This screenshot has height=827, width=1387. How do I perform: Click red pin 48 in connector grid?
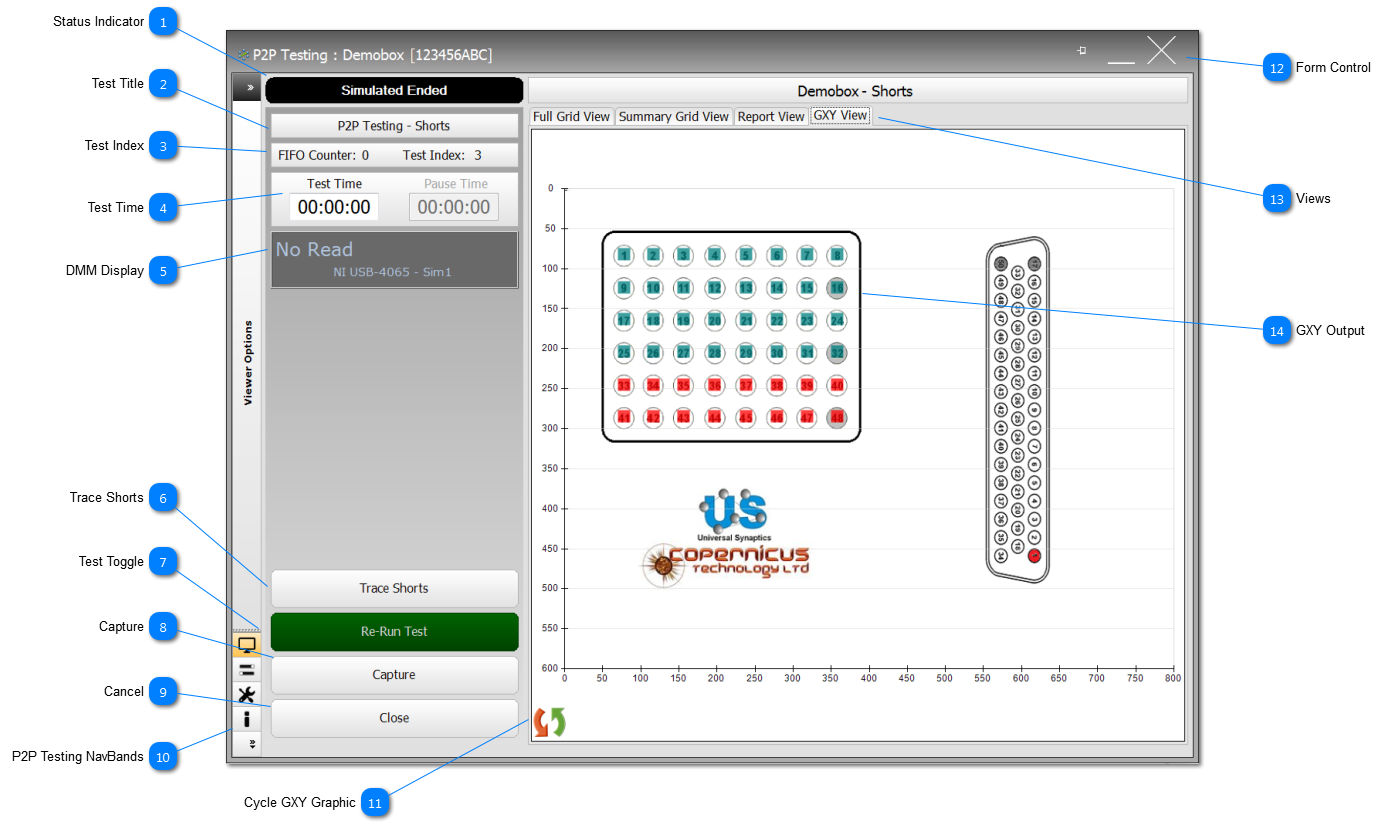point(837,418)
